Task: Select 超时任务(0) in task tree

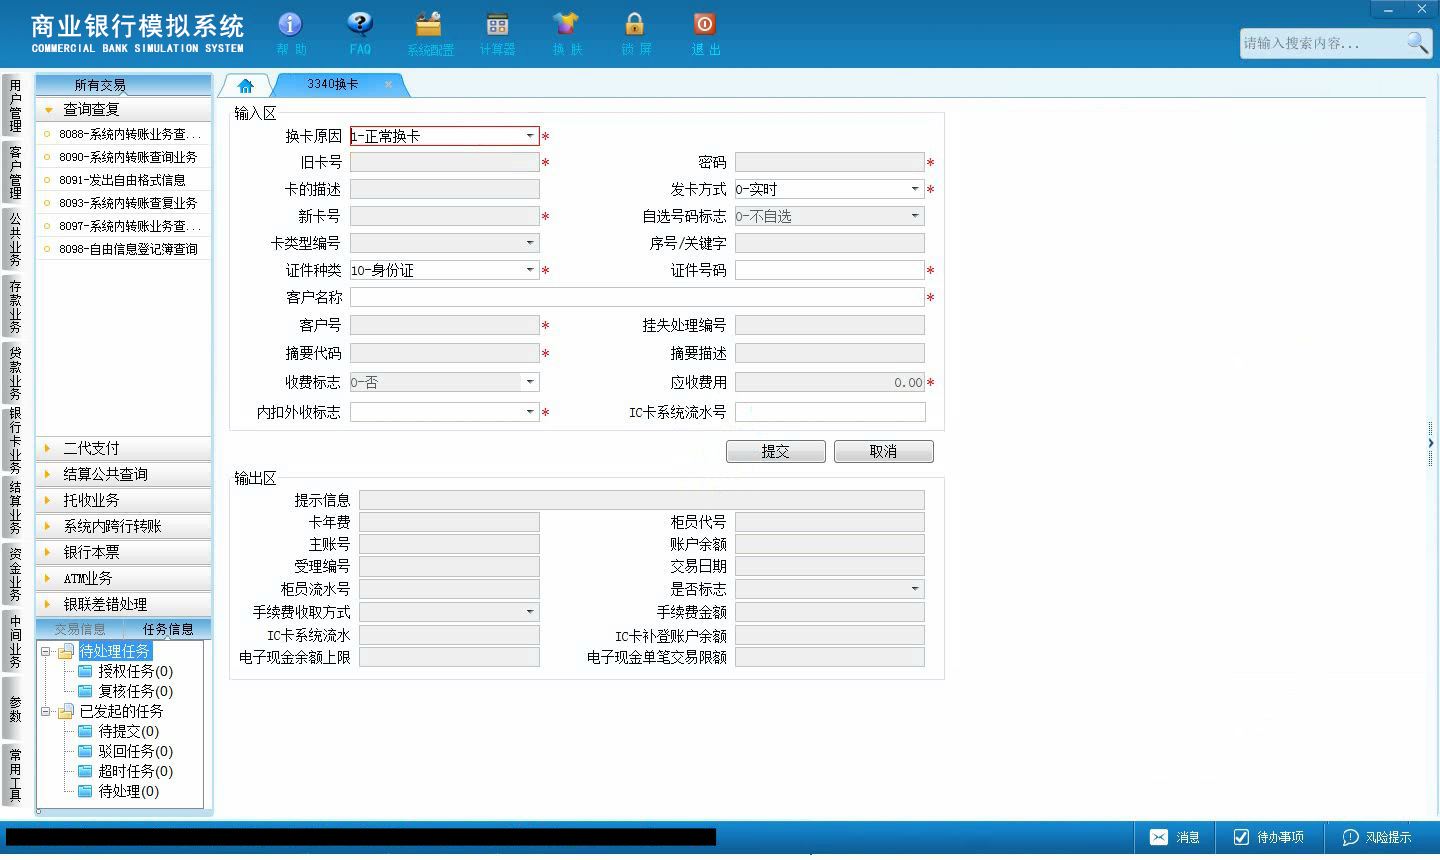Action: pyautogui.click(x=135, y=771)
